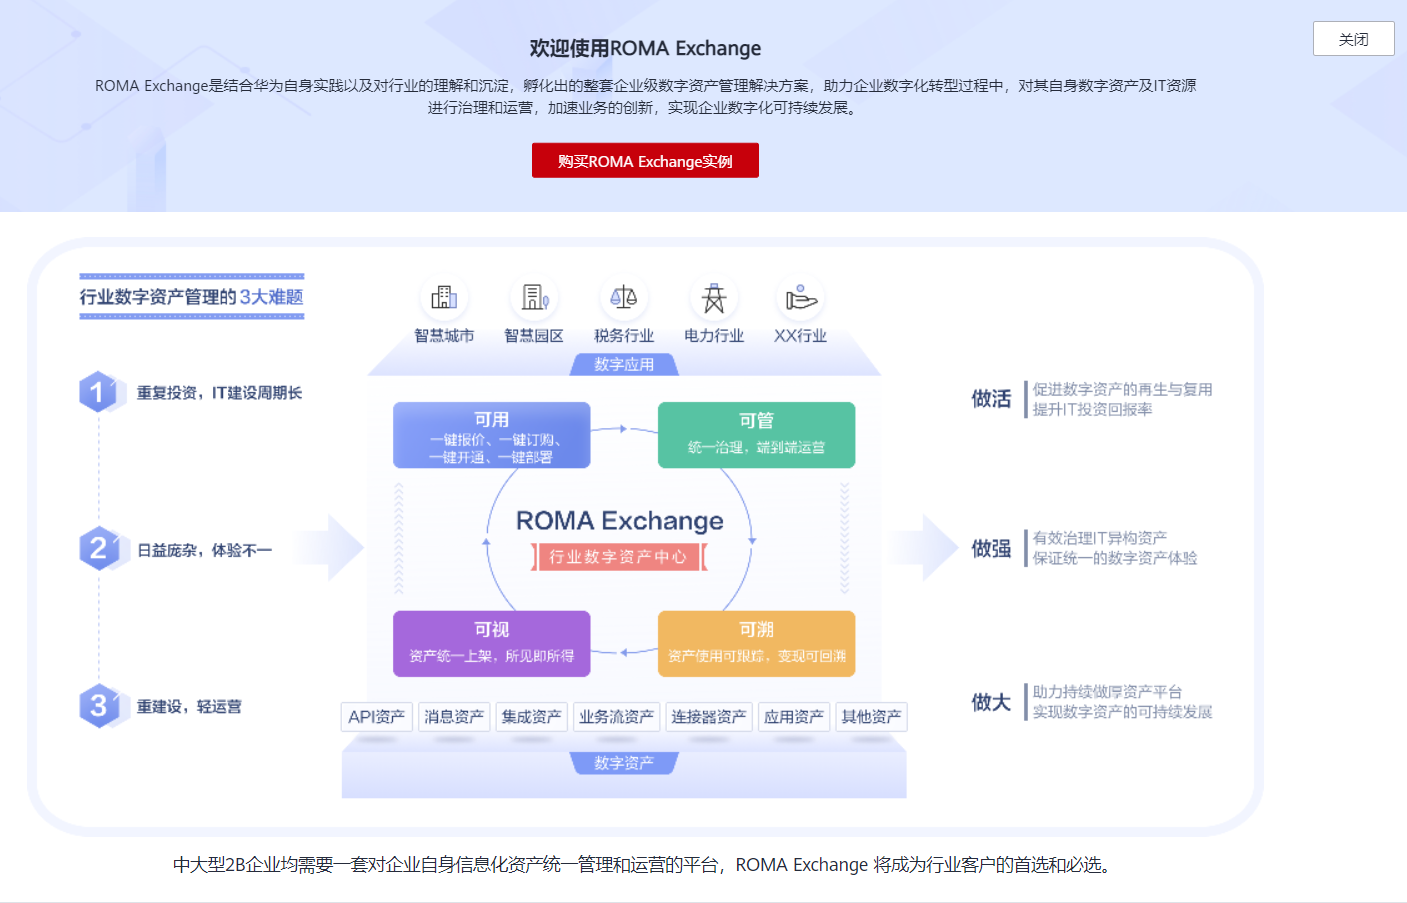Click the 做大 heading
This screenshot has width=1407, height=903.
point(991,702)
